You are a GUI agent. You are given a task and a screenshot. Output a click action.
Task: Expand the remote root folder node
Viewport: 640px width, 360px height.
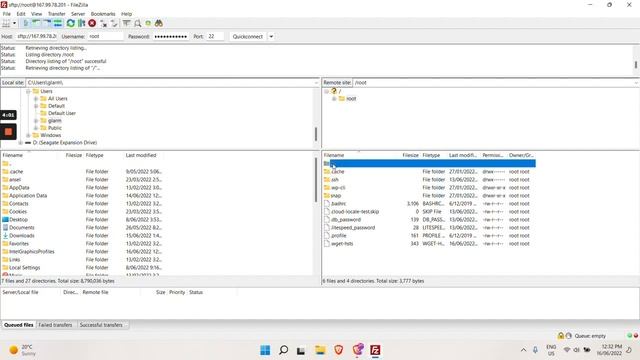(334, 99)
